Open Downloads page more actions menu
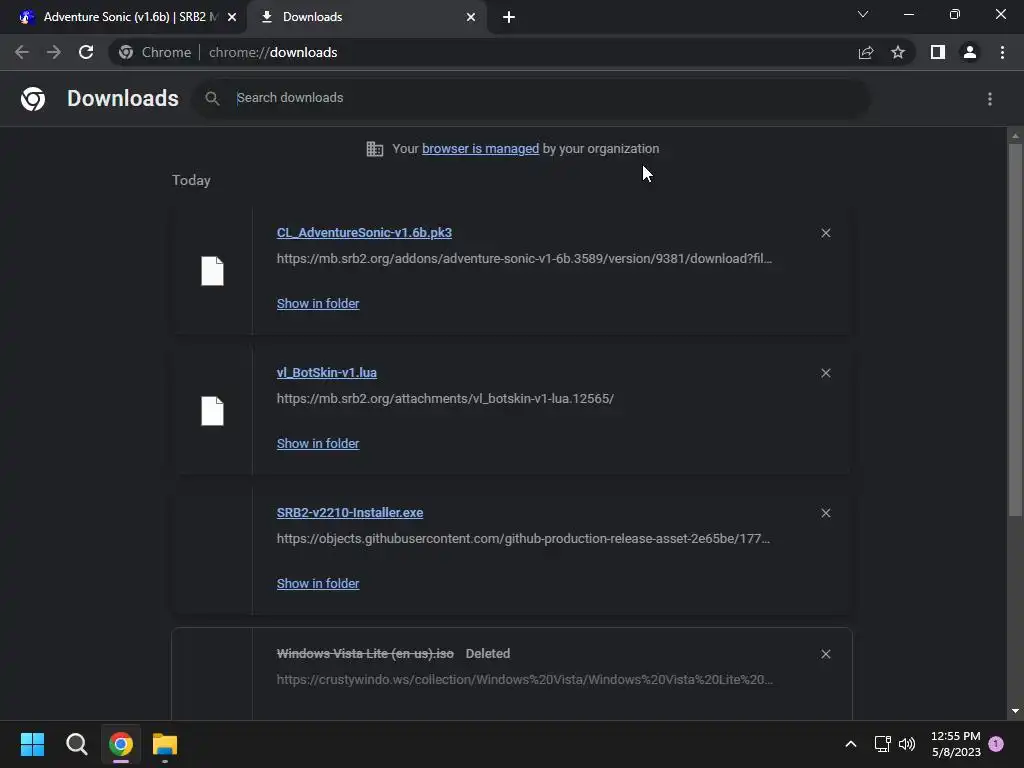 click(989, 99)
